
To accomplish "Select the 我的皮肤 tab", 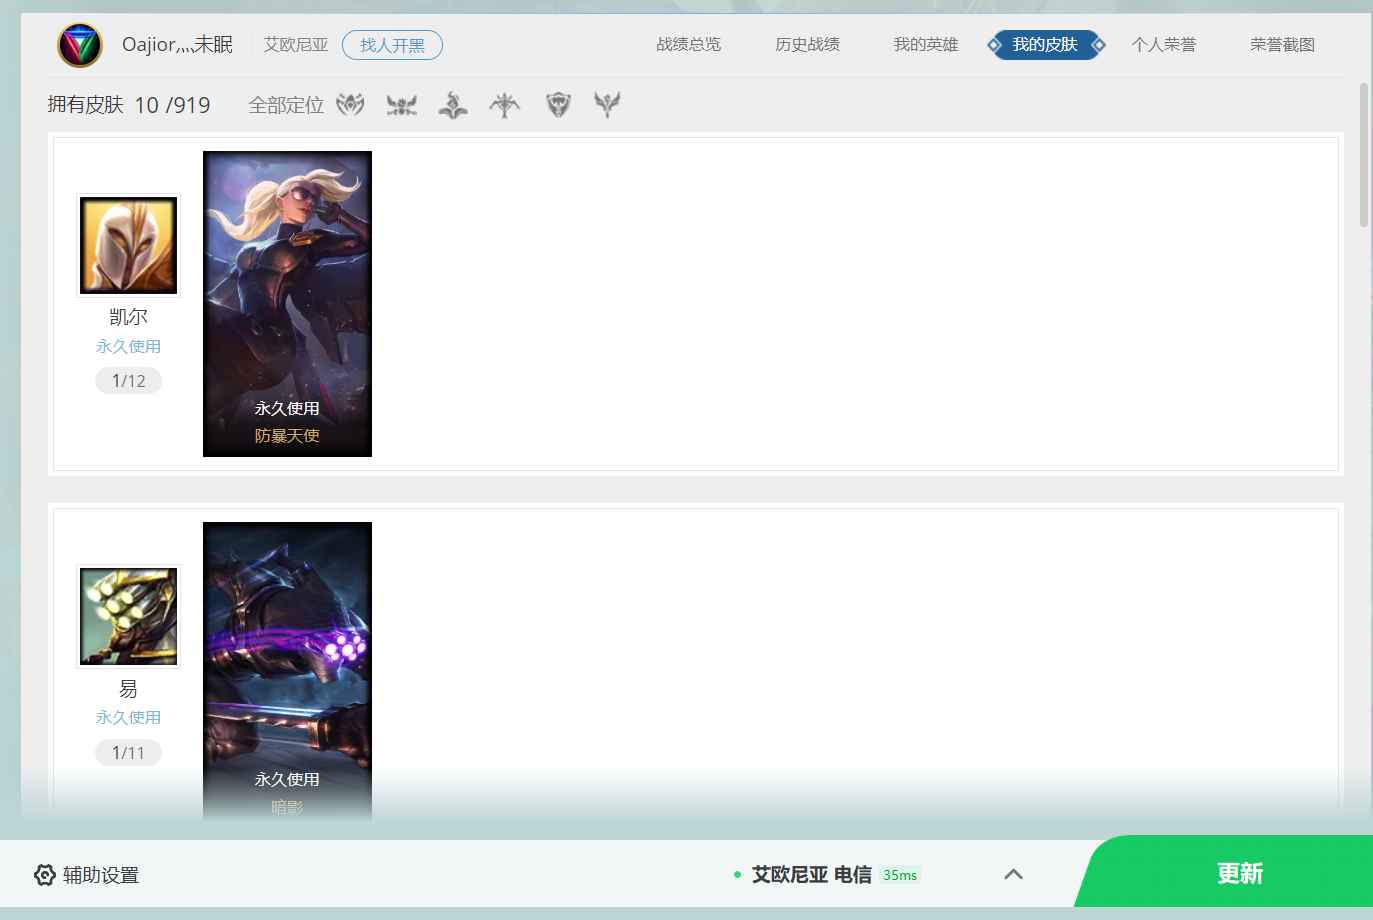I will pyautogui.click(x=1046, y=45).
